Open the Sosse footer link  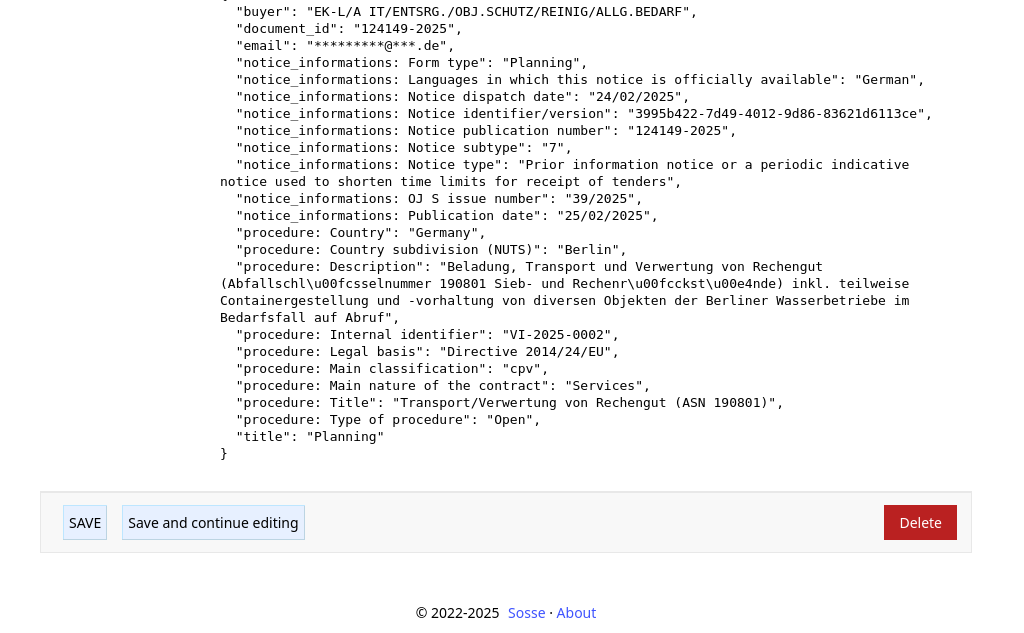[x=526, y=613]
